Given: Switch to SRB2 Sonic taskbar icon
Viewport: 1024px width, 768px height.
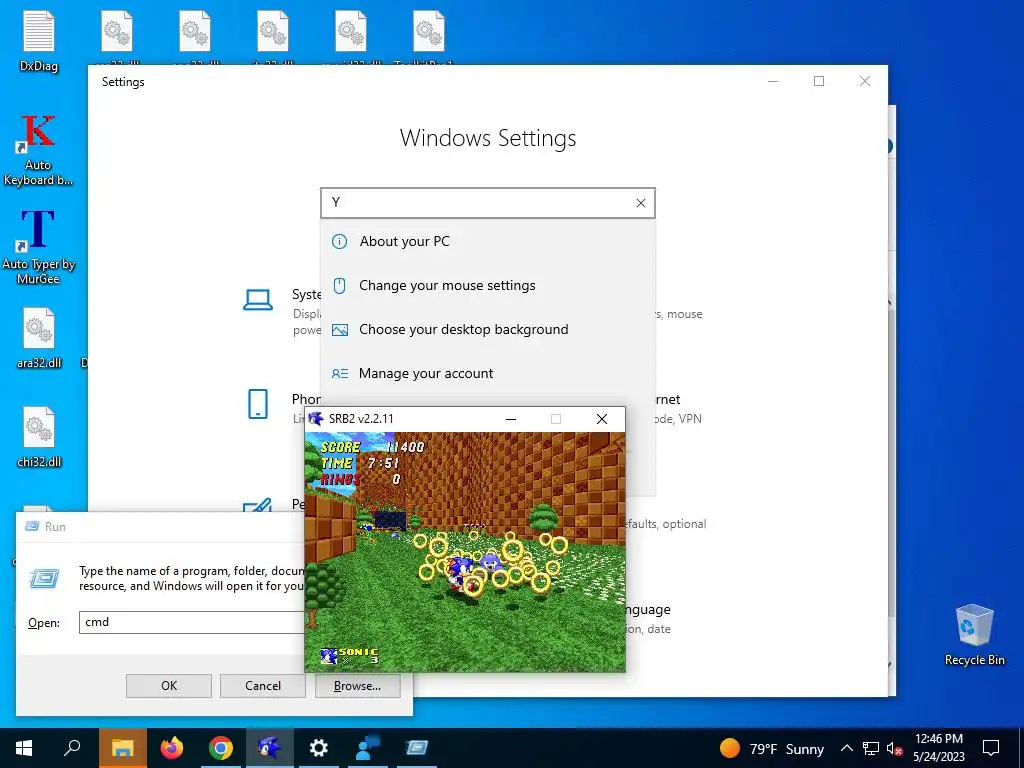Looking at the screenshot, I should (270, 748).
